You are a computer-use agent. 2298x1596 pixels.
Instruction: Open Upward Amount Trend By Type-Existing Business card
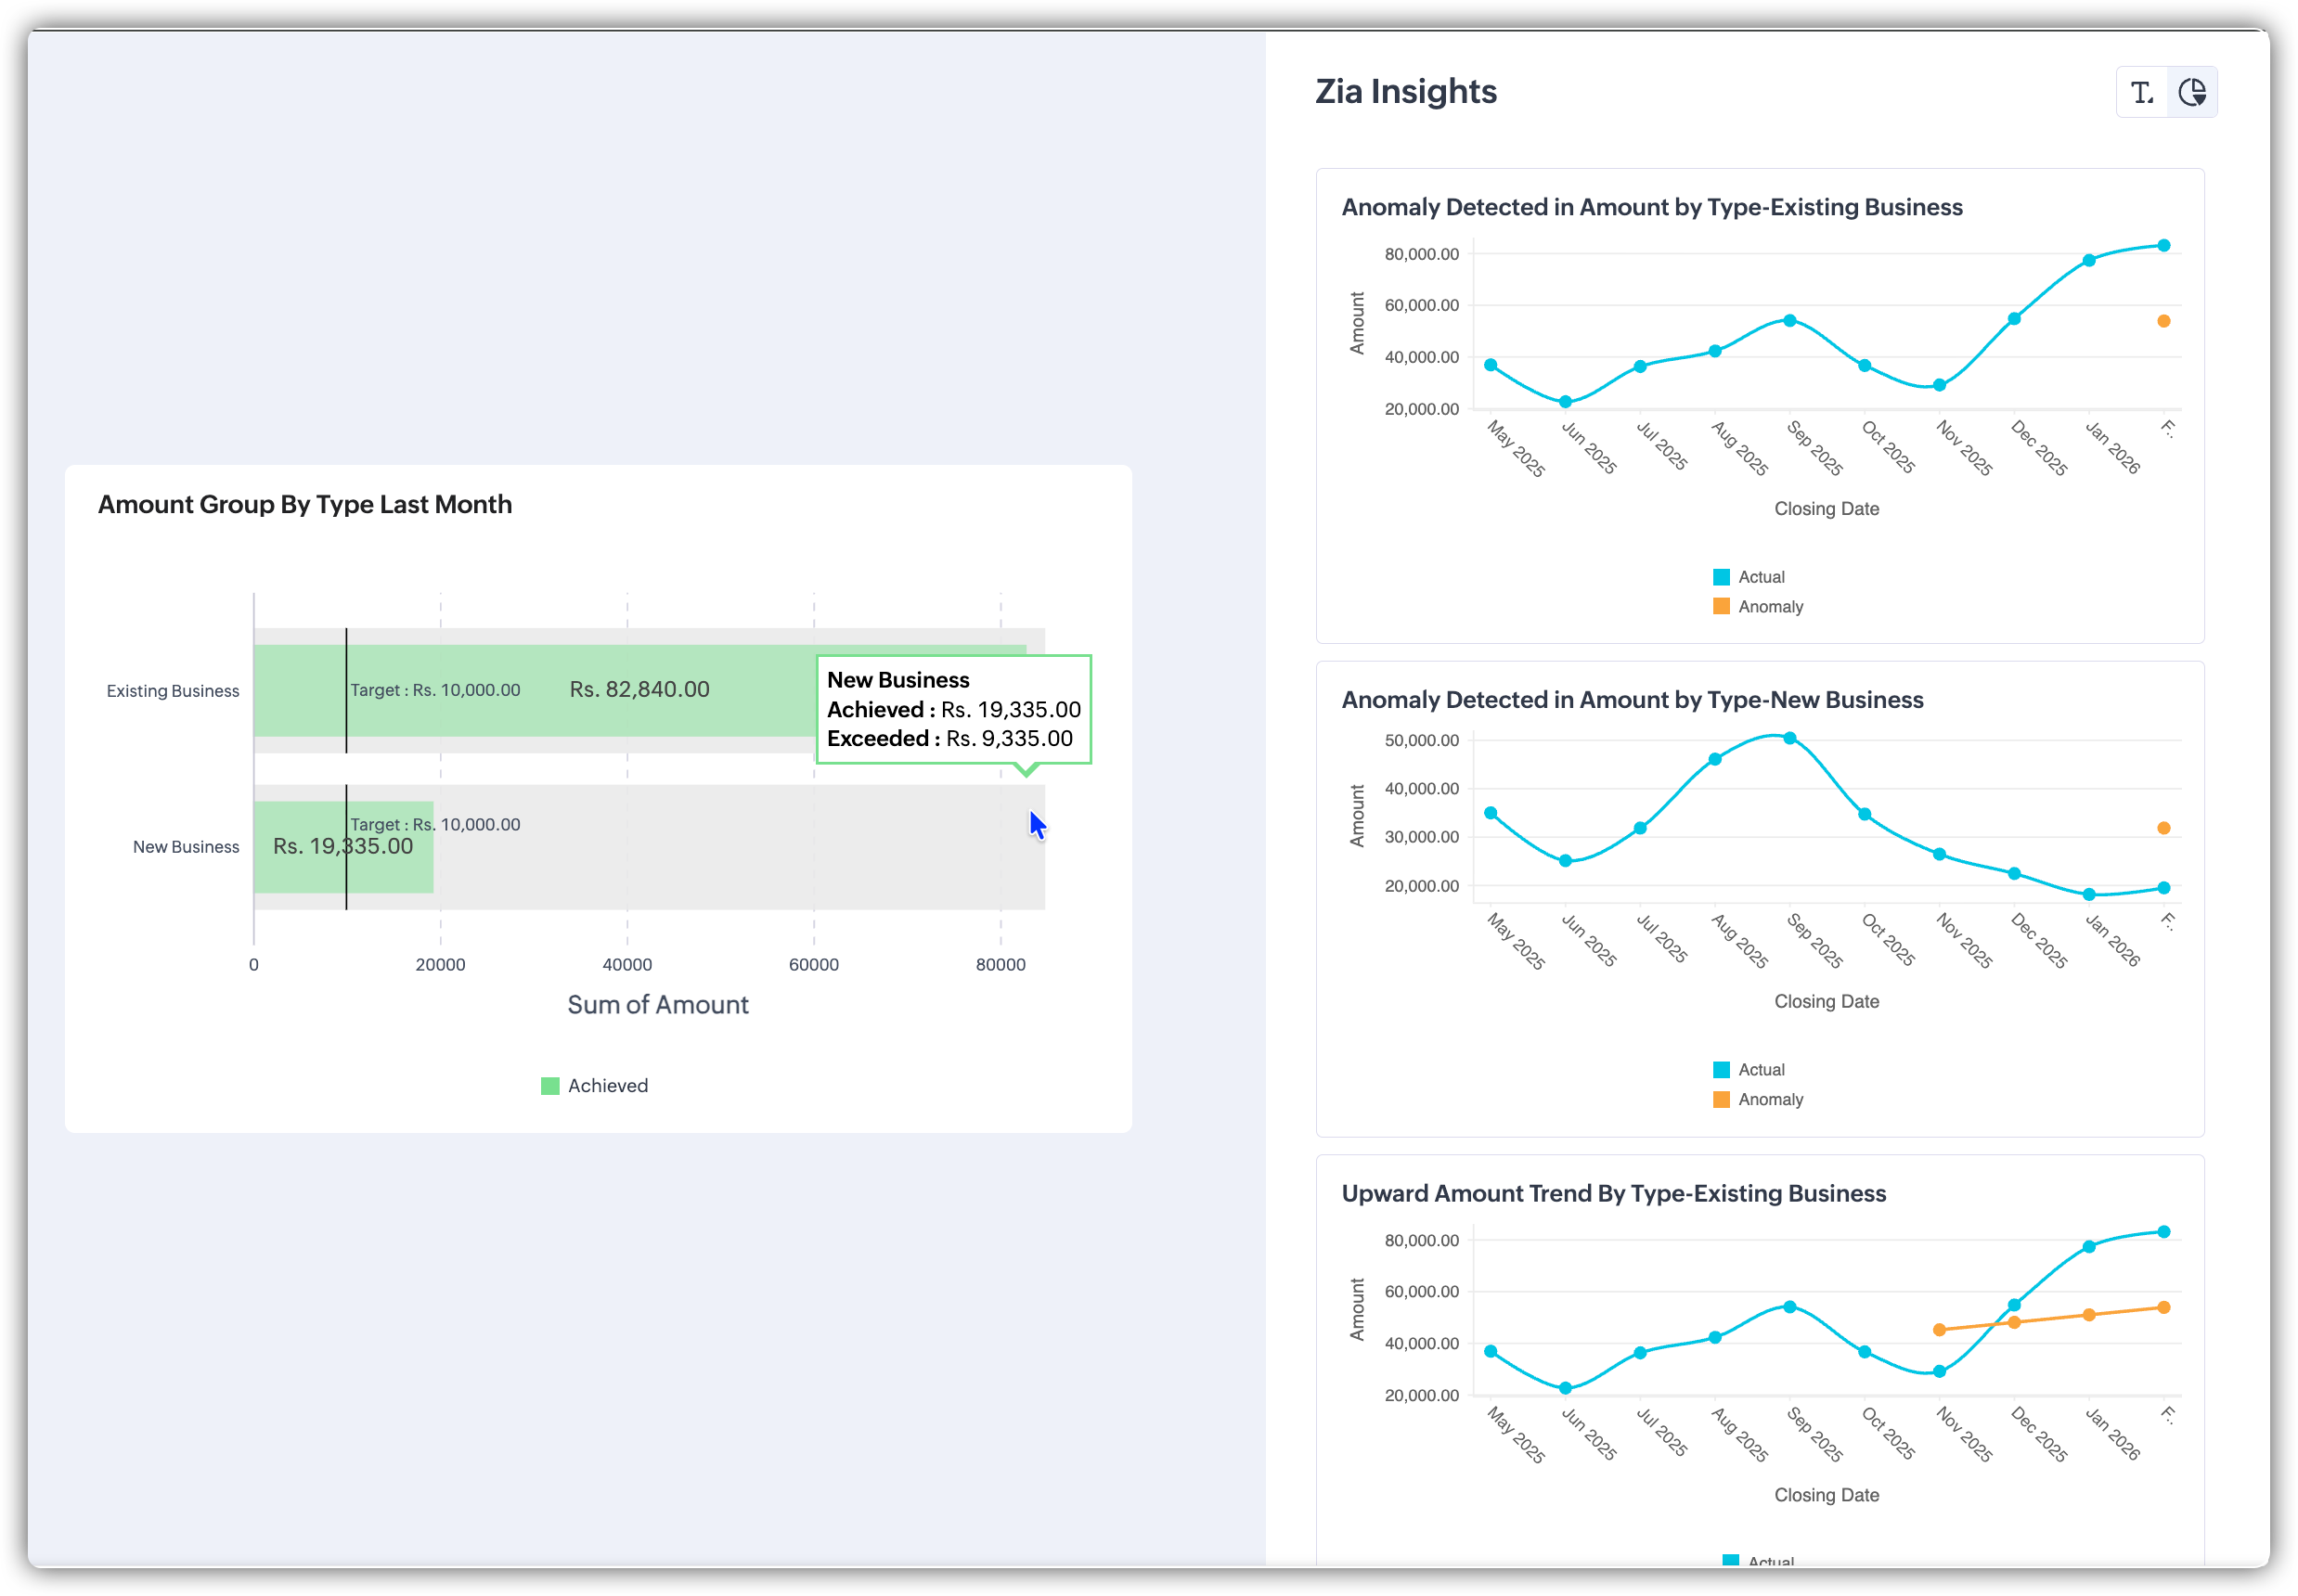(x=1613, y=1194)
